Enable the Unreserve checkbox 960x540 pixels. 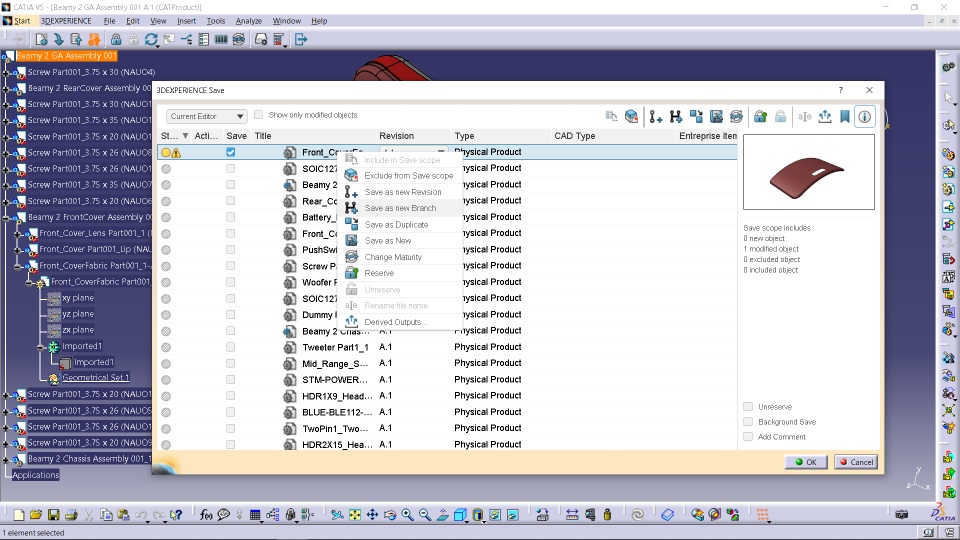748,407
